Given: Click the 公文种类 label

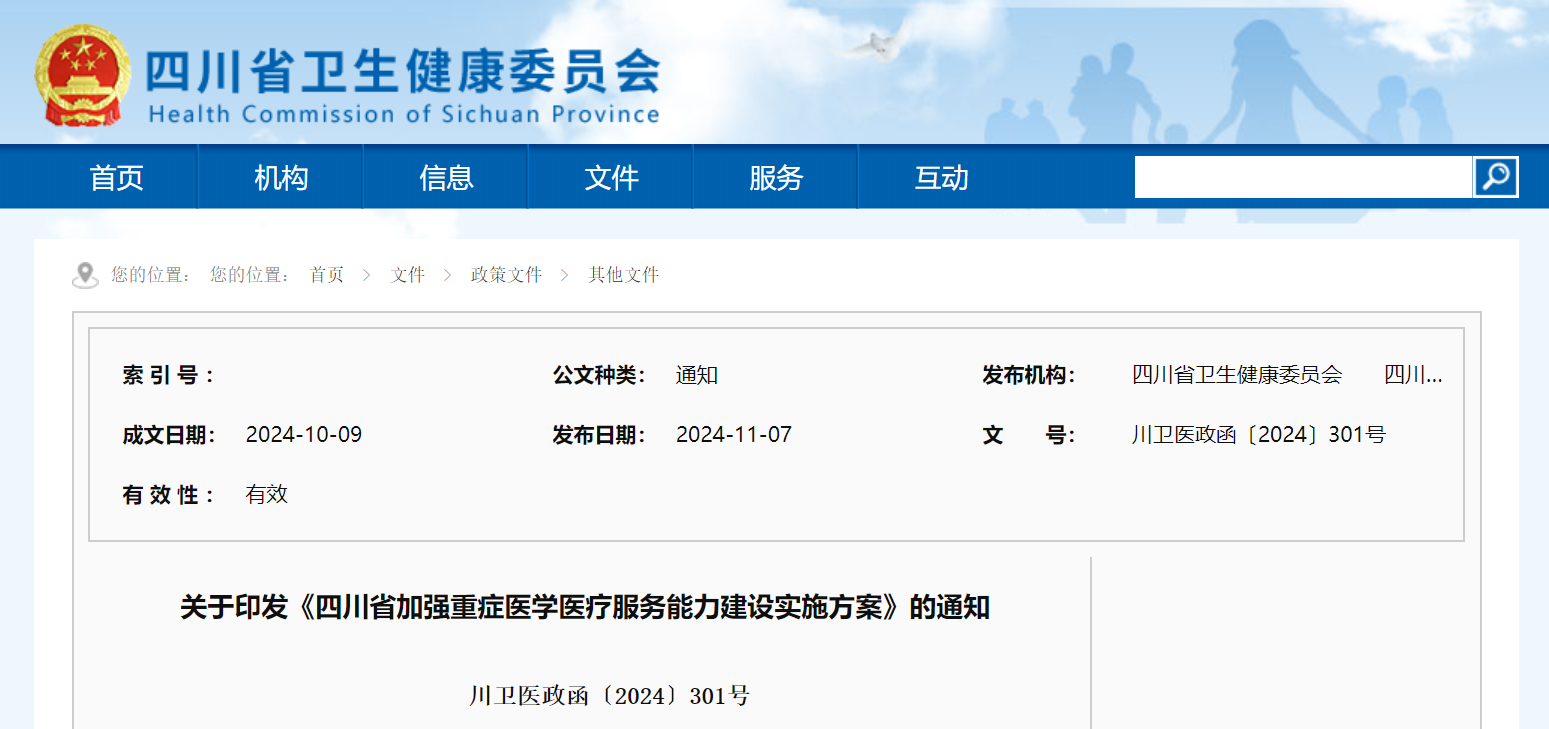Looking at the screenshot, I should [x=599, y=376].
